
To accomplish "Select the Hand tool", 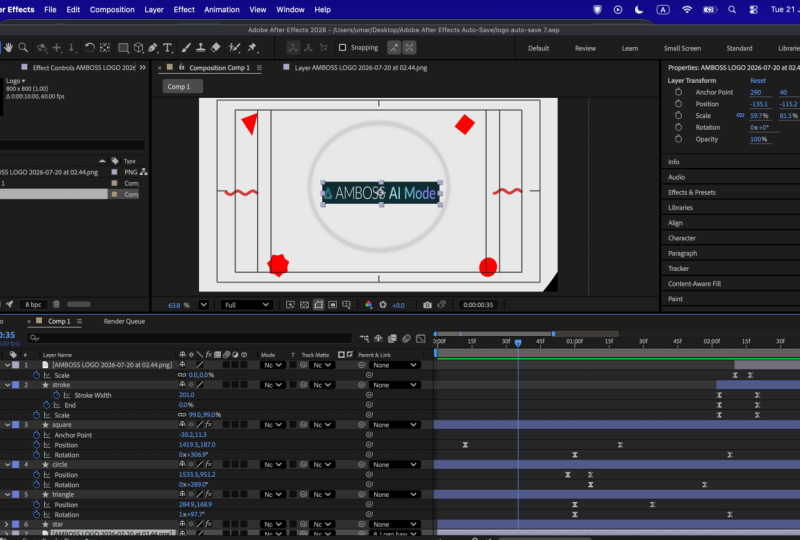I will (9, 47).
